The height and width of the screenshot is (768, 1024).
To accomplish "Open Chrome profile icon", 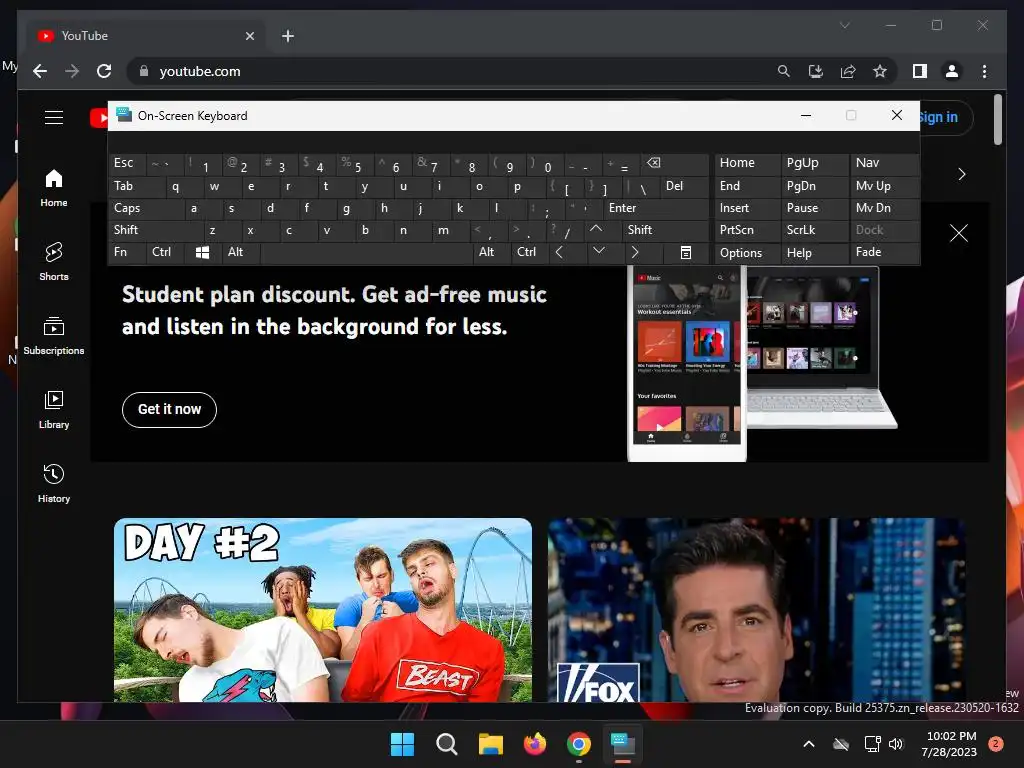I will point(952,71).
